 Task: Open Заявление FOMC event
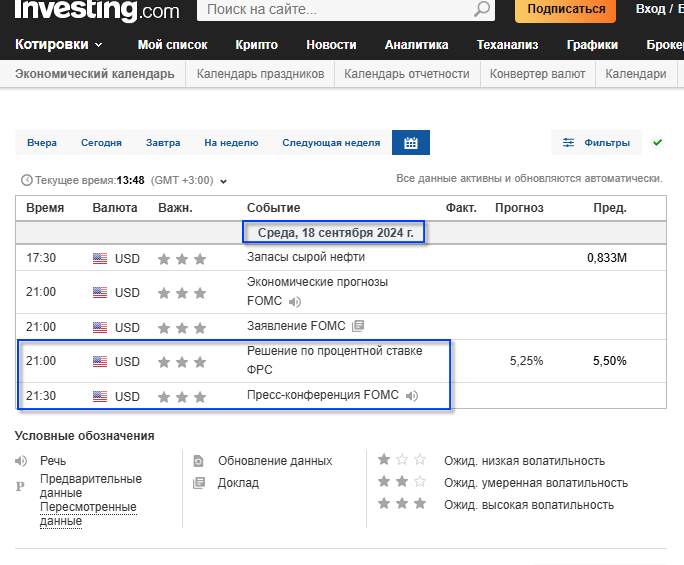(296, 326)
